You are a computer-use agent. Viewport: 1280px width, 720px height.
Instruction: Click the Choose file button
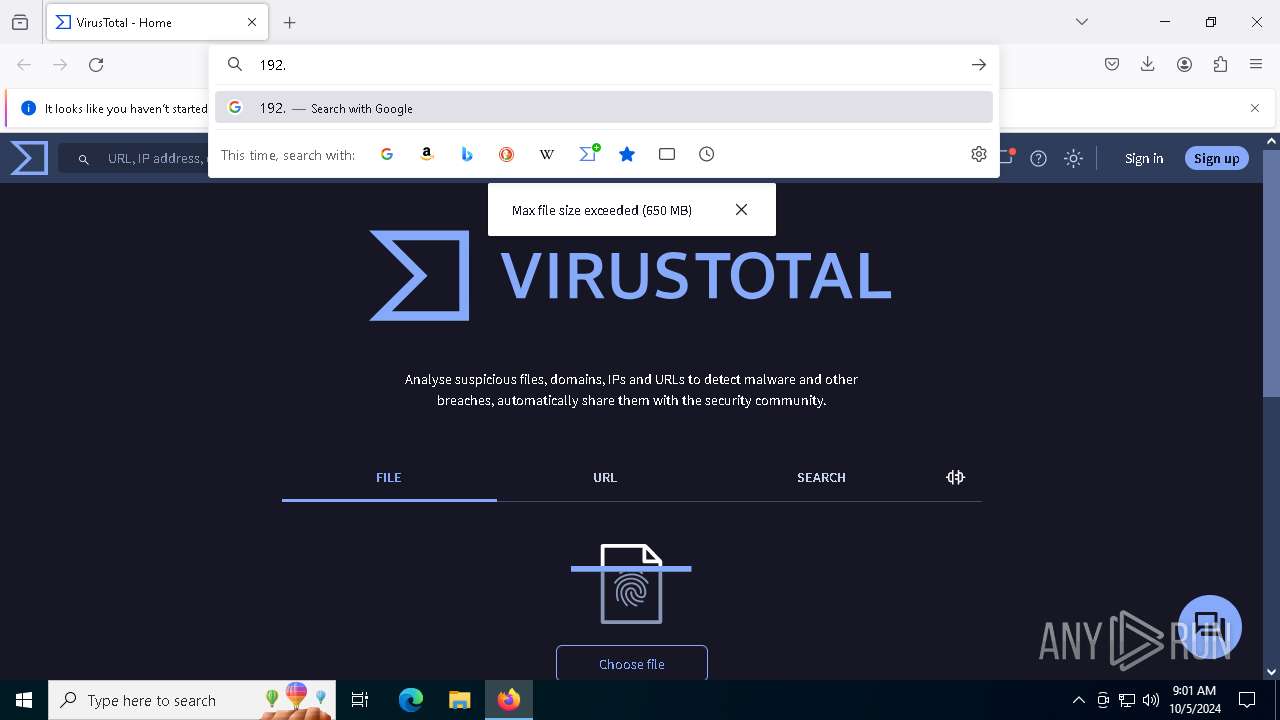[632, 664]
